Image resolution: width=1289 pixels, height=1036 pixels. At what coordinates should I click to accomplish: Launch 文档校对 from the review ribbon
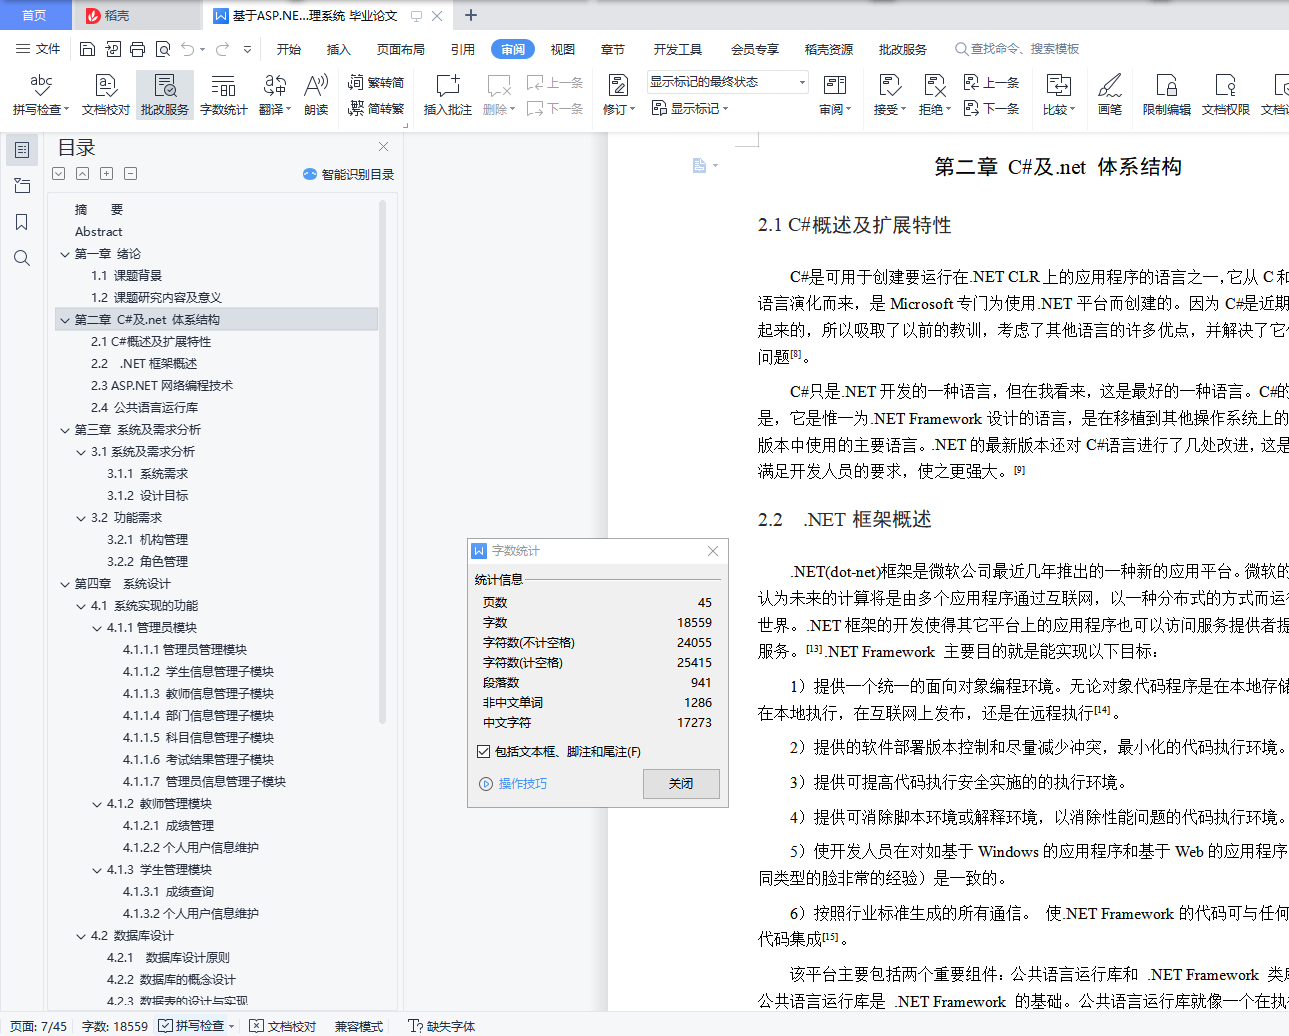106,95
